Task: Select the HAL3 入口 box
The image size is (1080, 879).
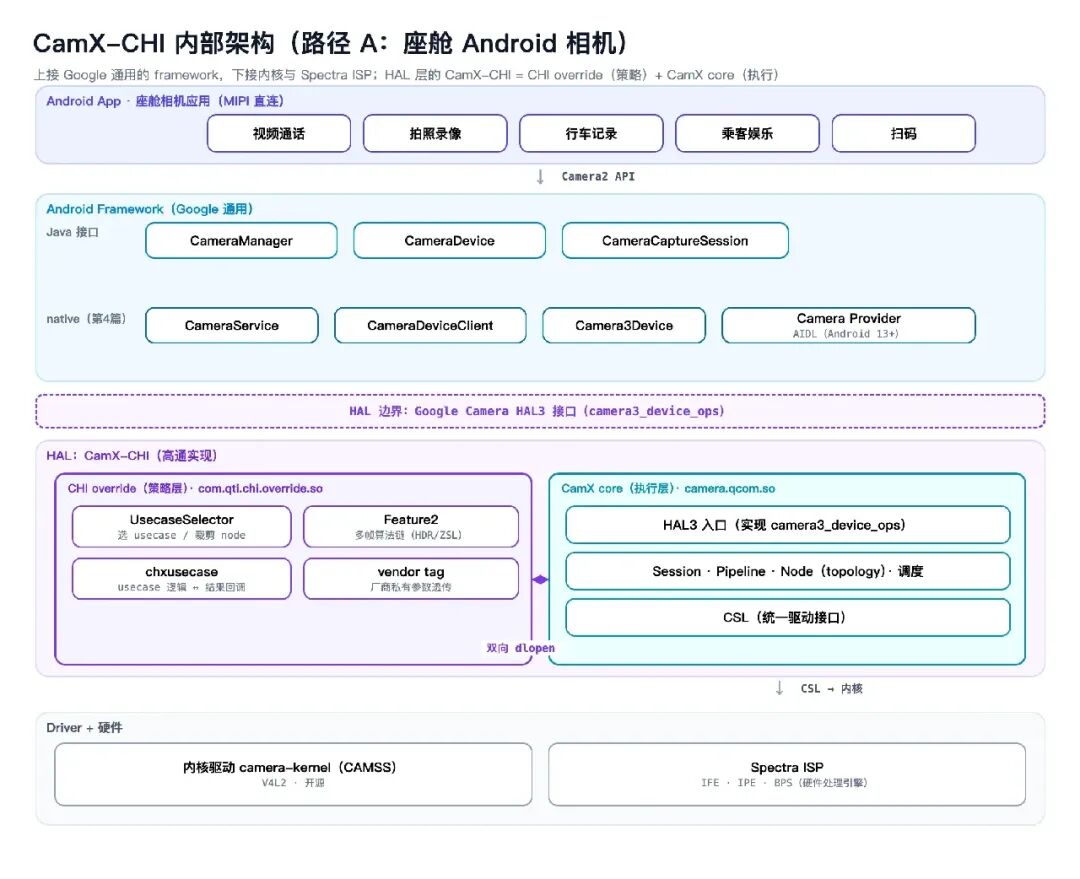Action: point(788,525)
